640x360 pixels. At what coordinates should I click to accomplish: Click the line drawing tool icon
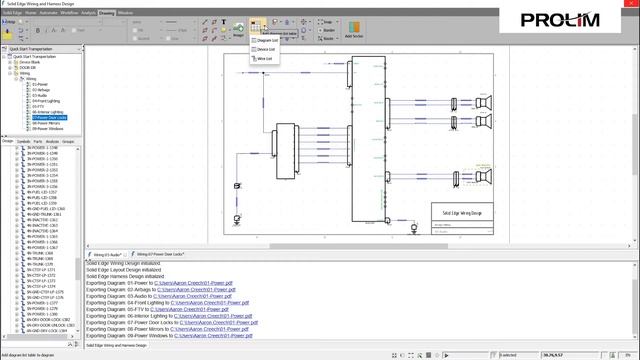tap(205, 22)
